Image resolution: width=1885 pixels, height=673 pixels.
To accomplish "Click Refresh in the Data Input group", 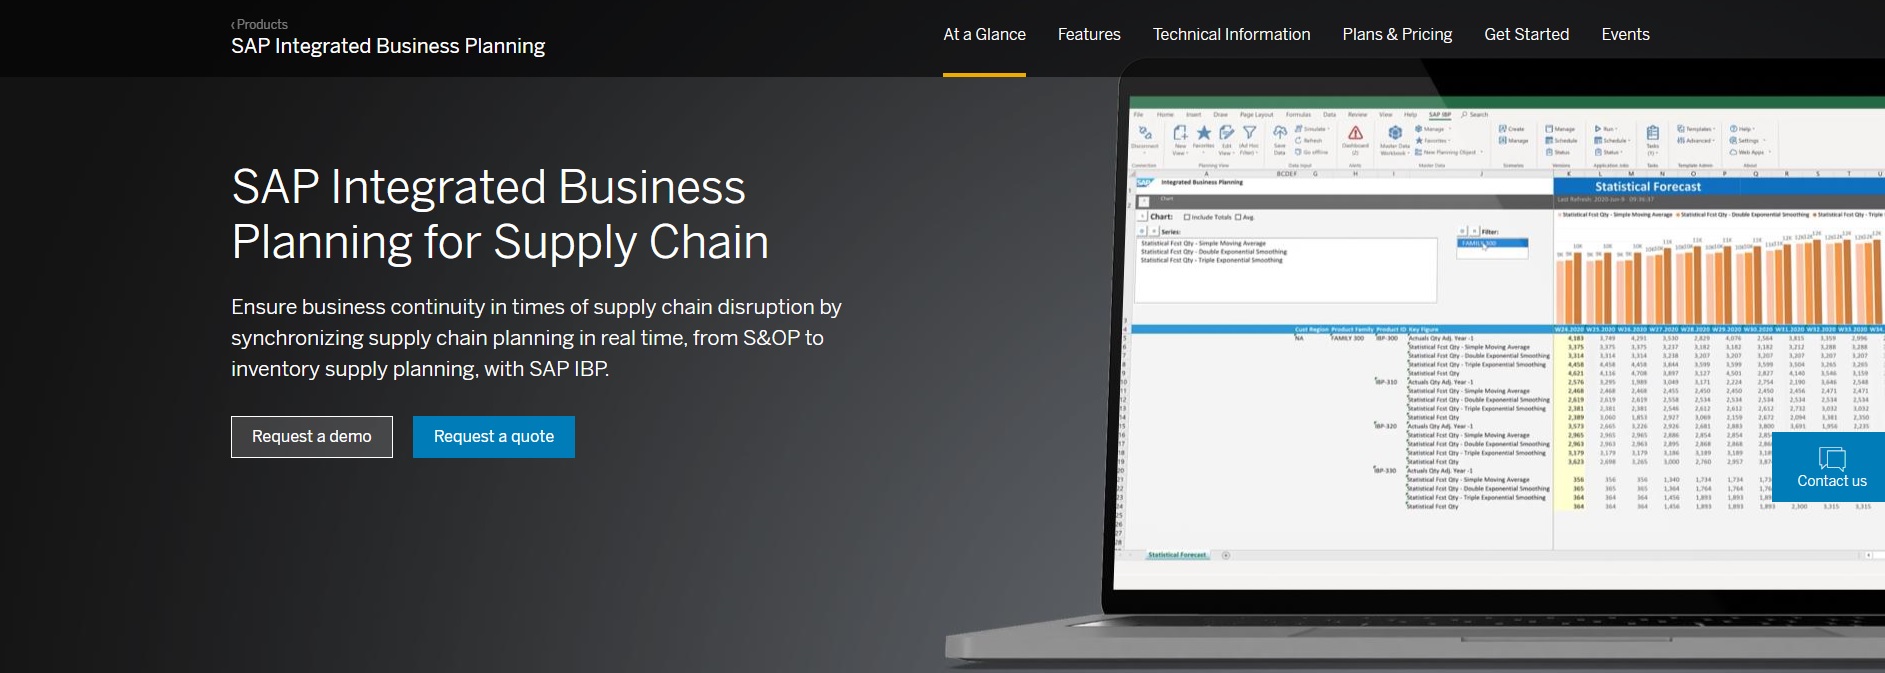I will click(x=1310, y=141).
